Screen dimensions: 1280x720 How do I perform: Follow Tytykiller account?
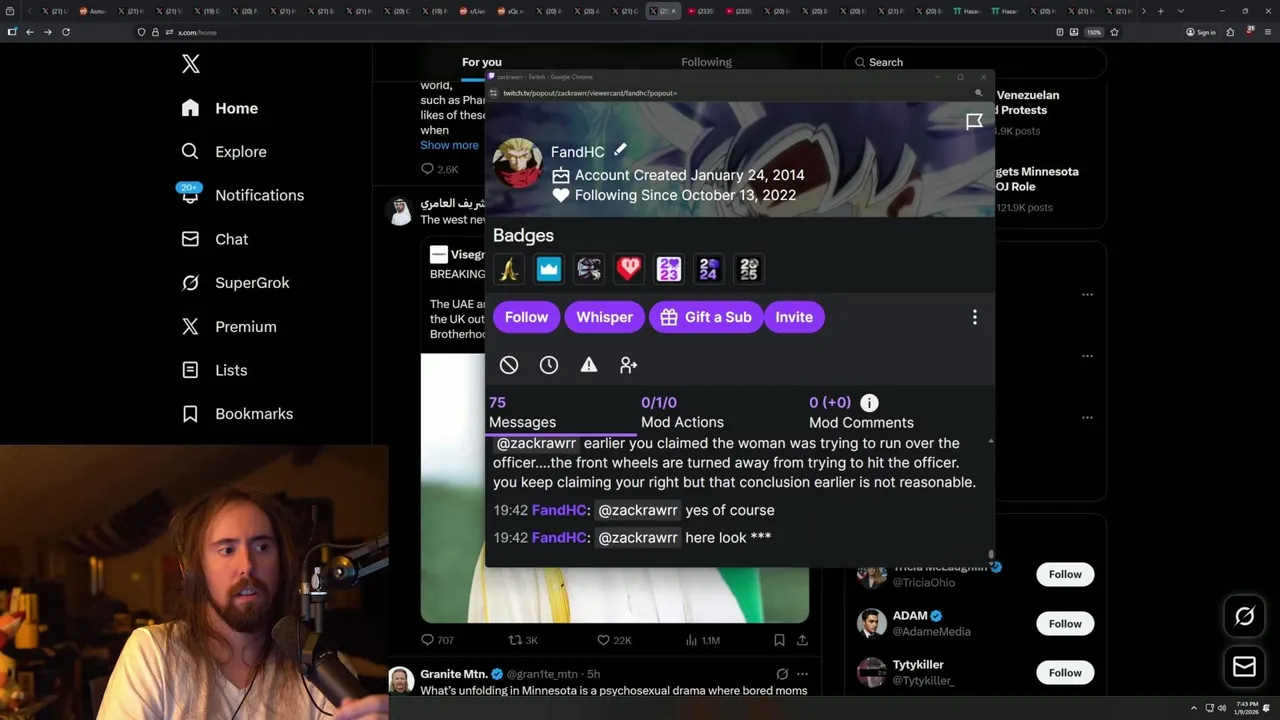click(x=1065, y=672)
